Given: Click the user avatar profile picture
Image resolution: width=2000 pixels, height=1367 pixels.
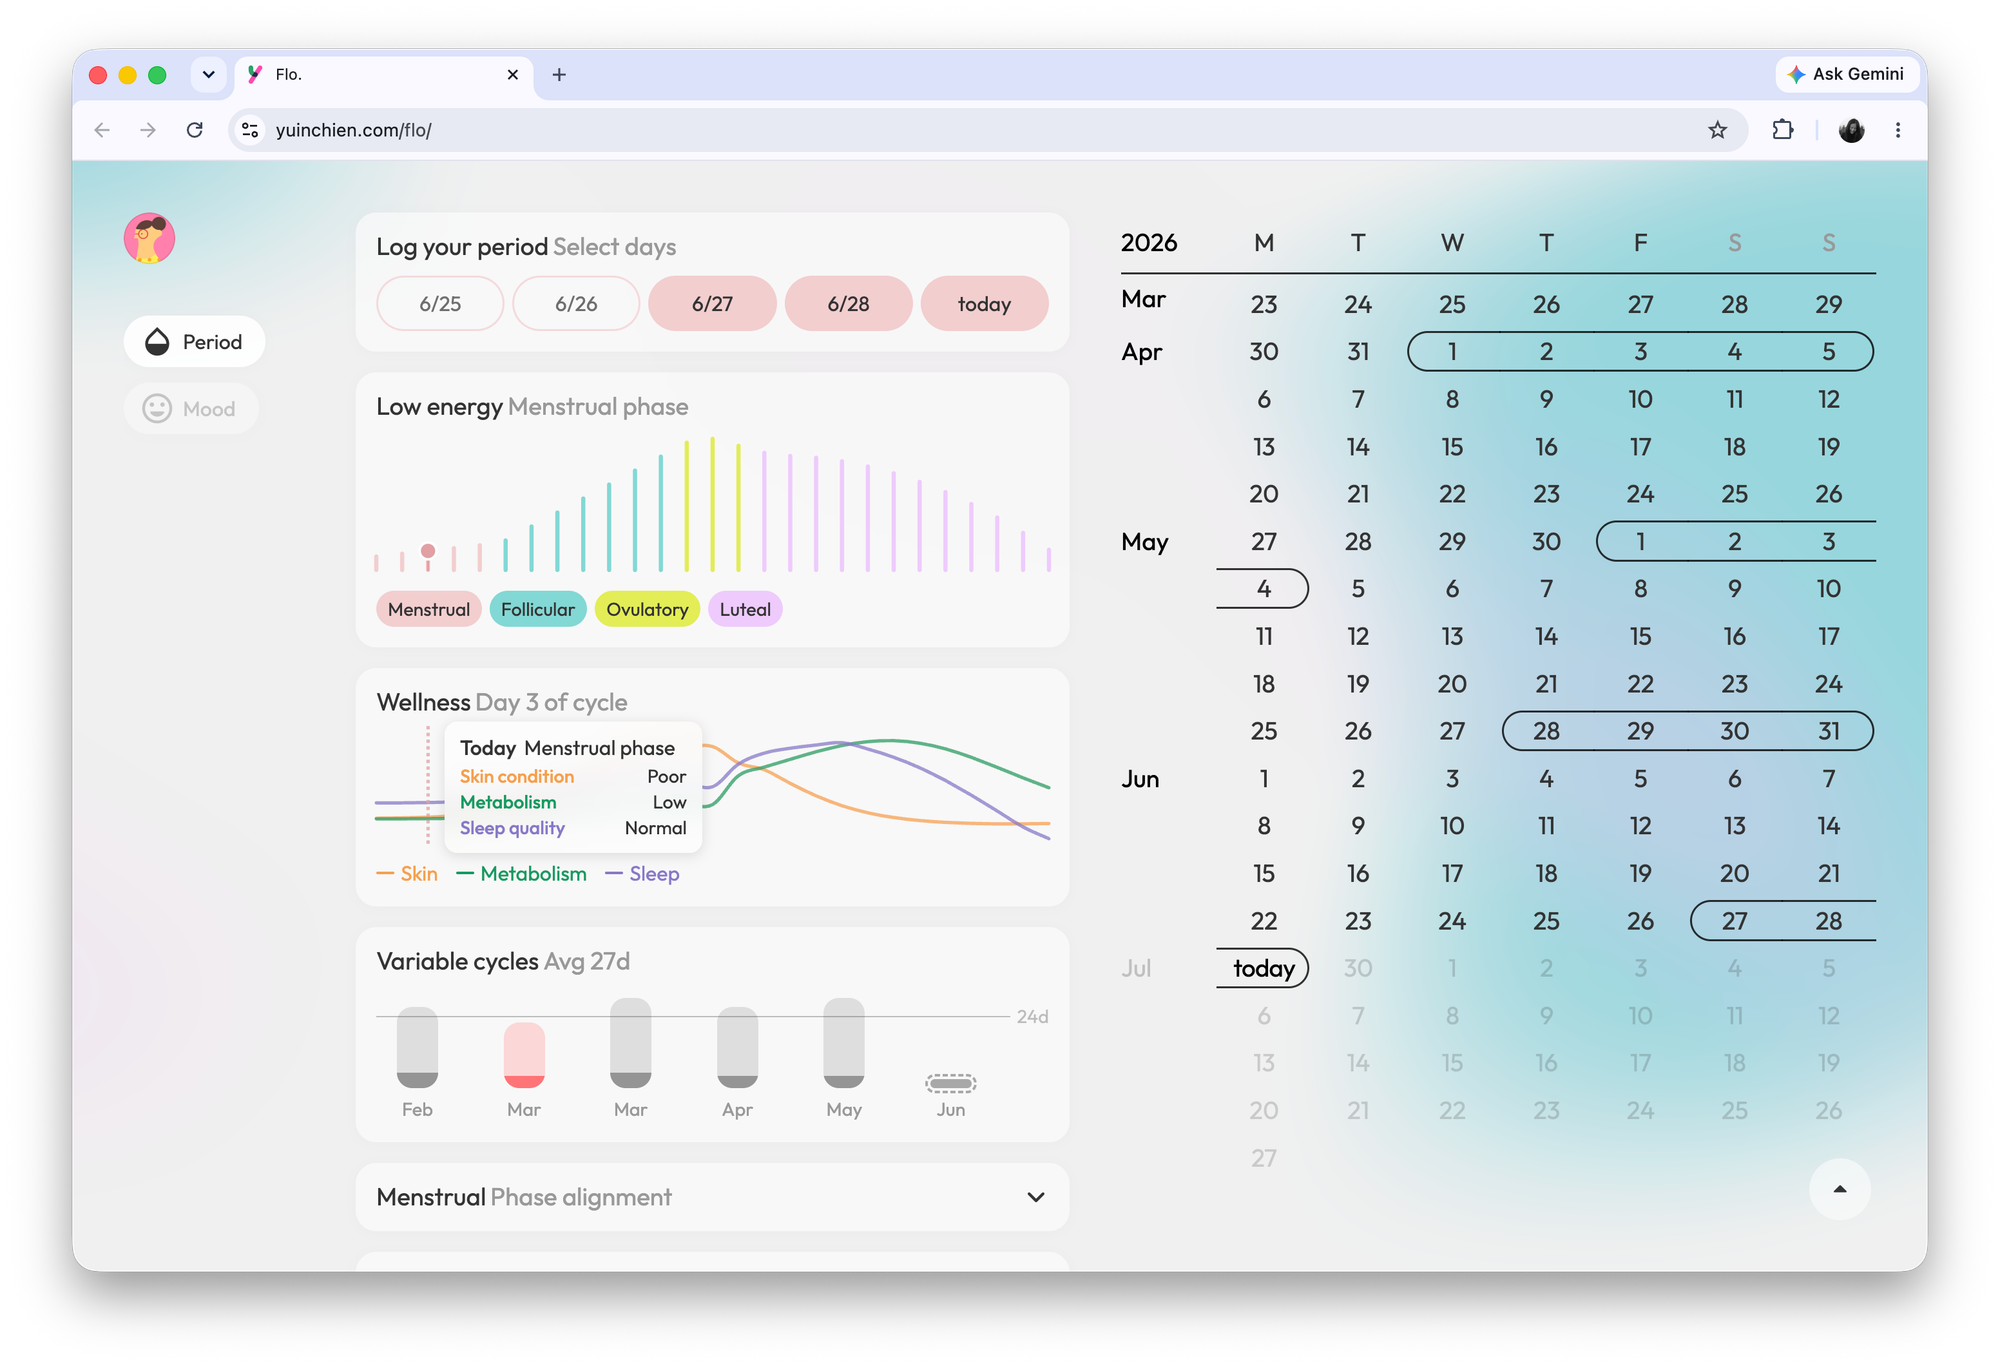Looking at the screenshot, I should coord(150,238).
